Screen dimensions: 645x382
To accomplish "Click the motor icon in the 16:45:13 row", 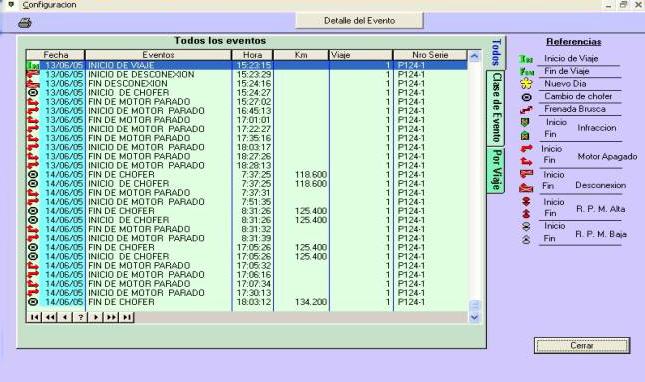I will [x=33, y=111].
